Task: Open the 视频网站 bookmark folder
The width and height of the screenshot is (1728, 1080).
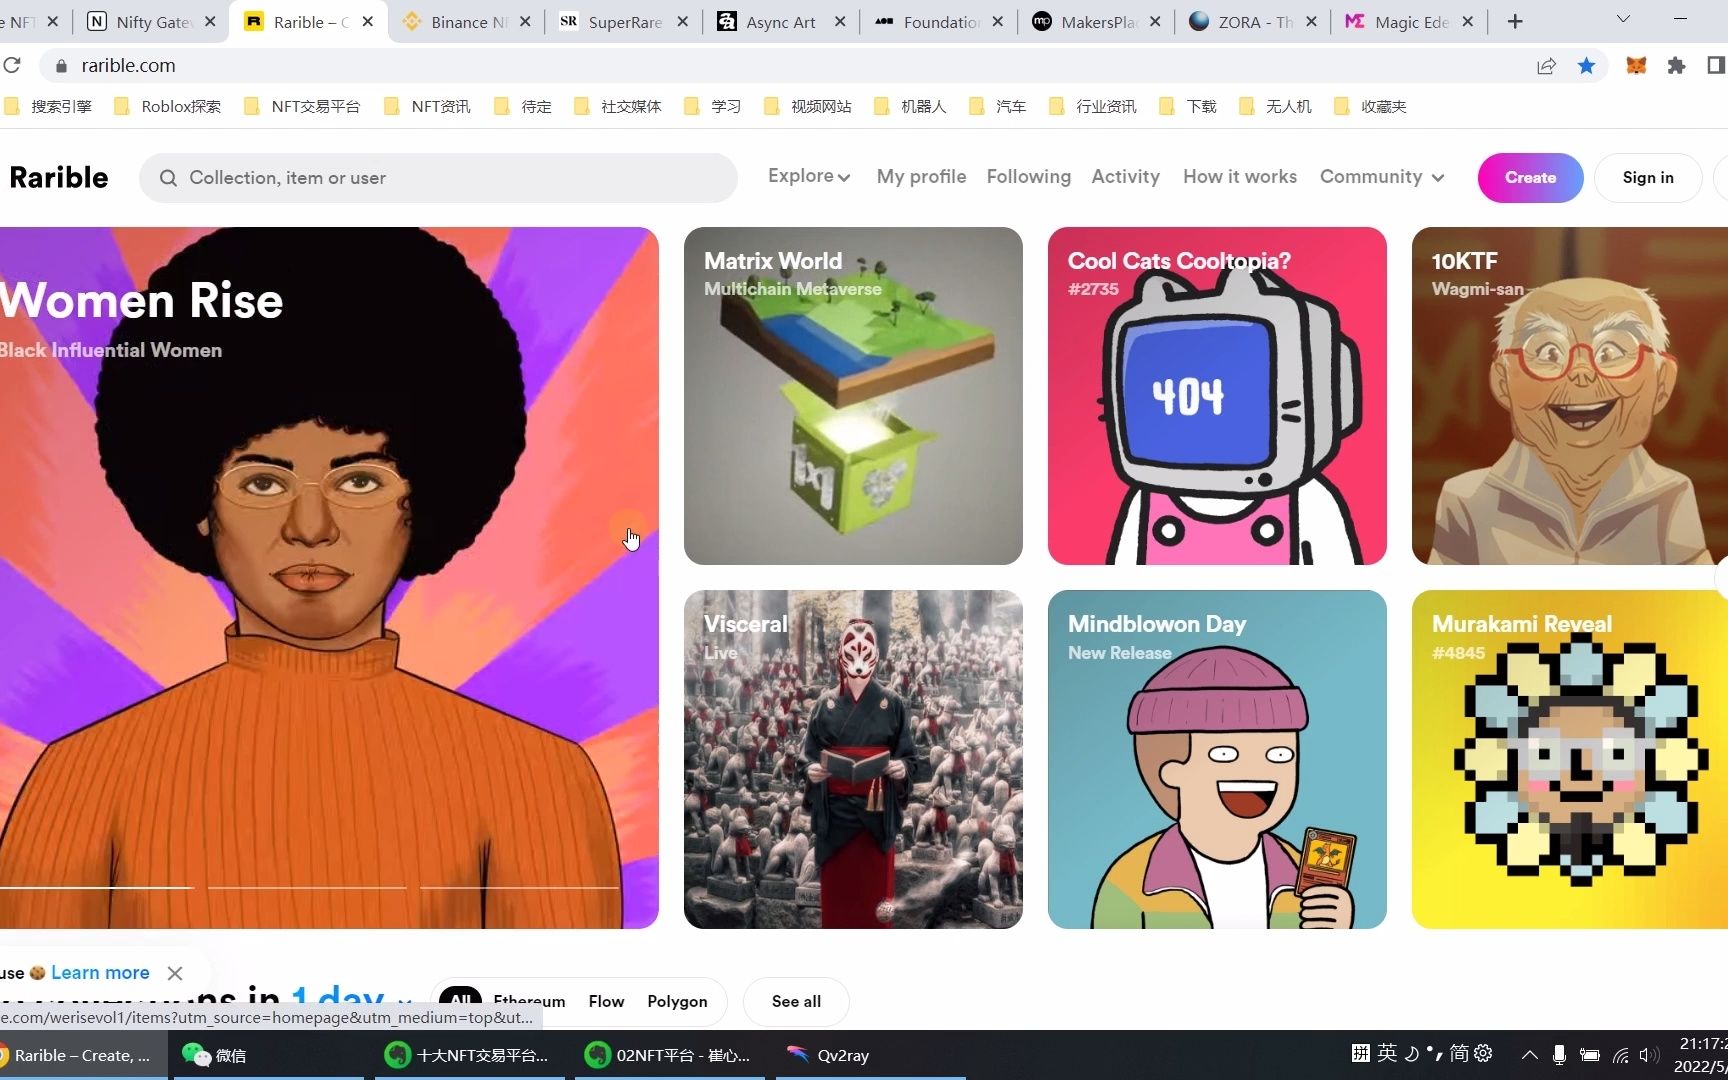Action: pos(808,106)
